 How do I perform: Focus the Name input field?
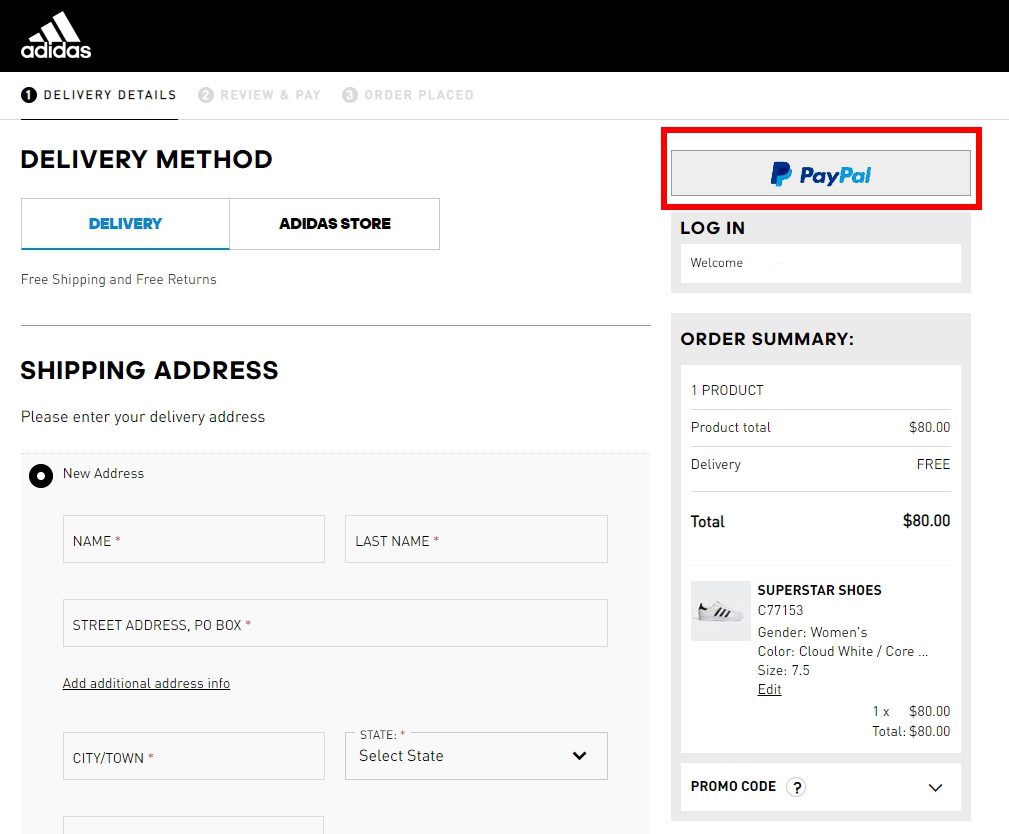click(194, 539)
